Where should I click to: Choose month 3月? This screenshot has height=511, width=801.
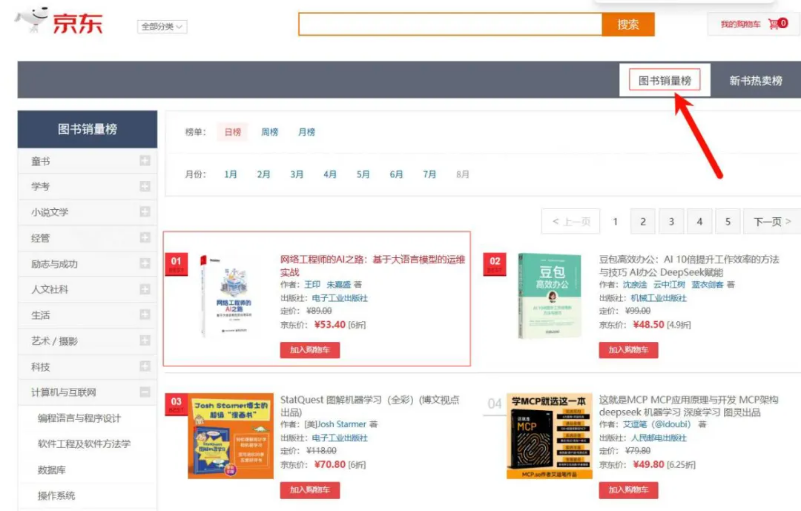[297, 174]
